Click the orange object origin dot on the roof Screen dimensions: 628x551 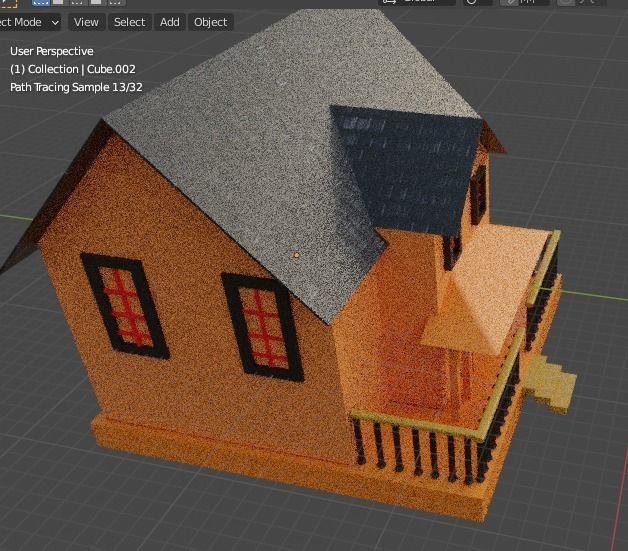coord(296,255)
